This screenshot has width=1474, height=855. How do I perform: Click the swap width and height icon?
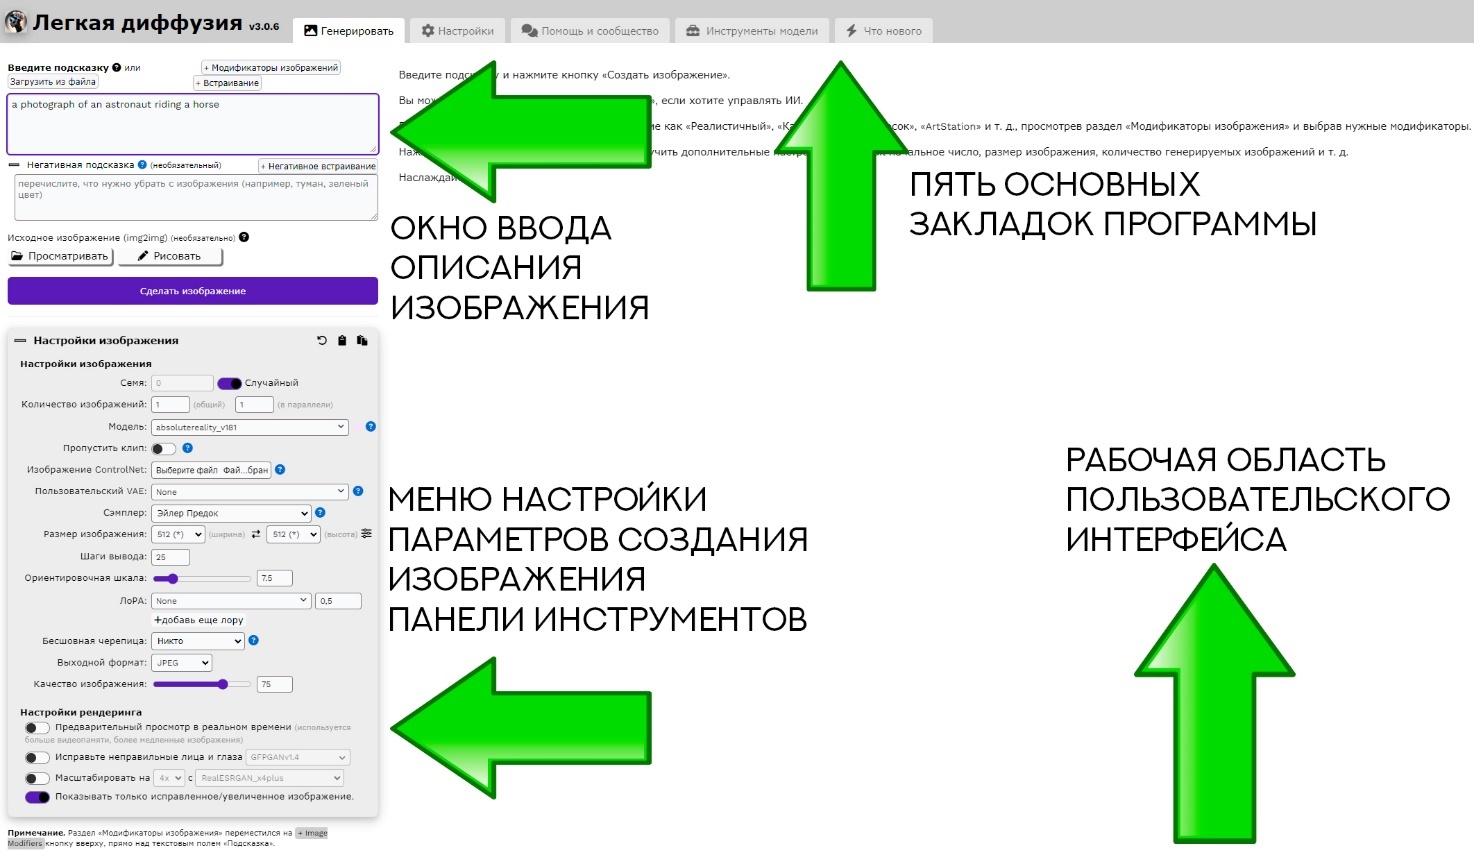(256, 535)
